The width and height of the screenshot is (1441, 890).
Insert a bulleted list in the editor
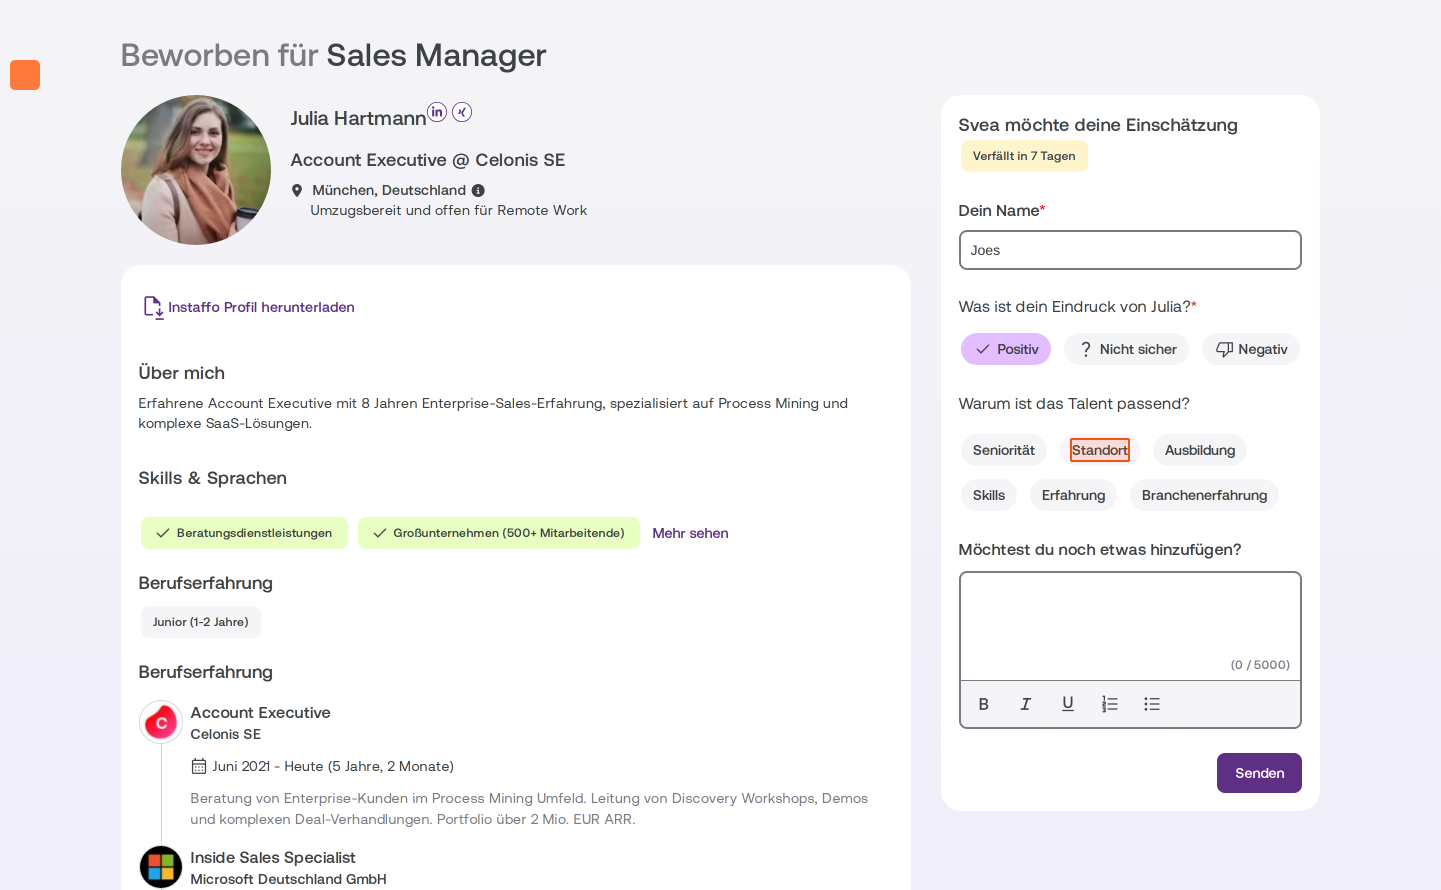point(1152,704)
